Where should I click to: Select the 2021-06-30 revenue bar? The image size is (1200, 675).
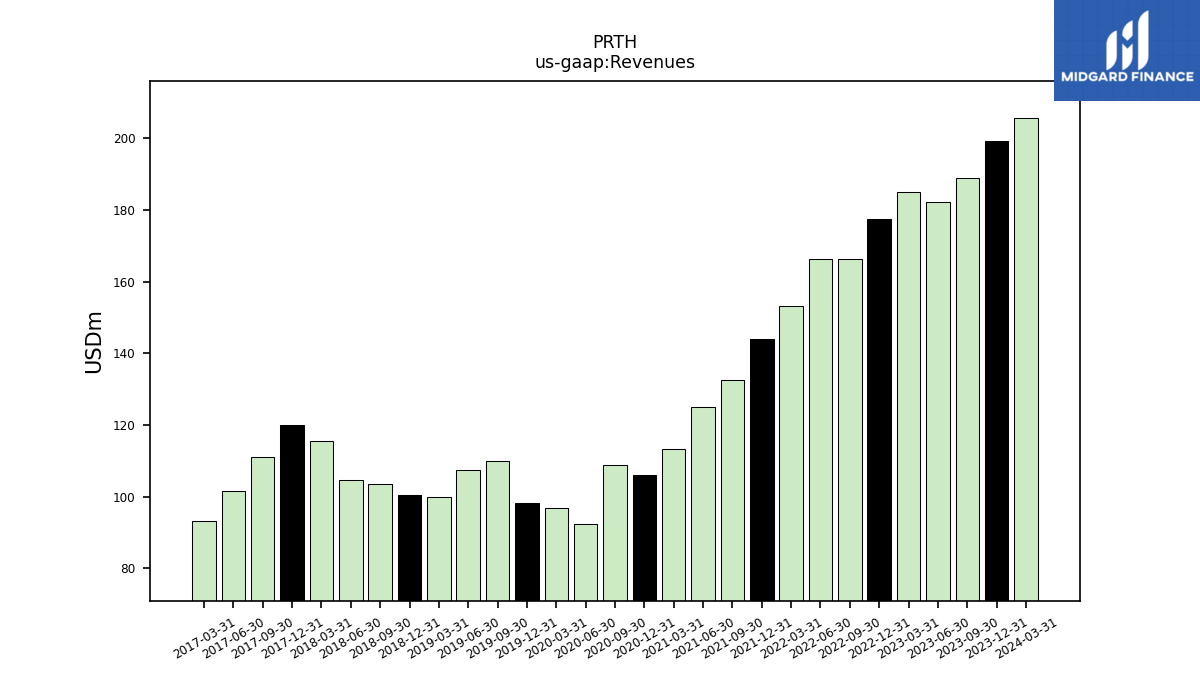coord(703,504)
